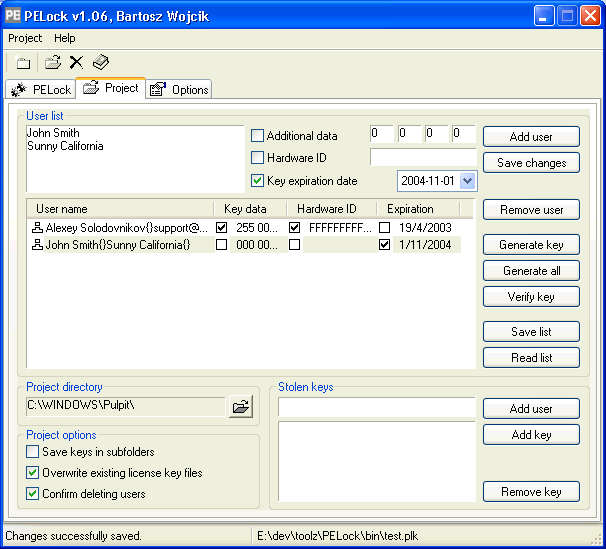Open the key expiration date dropdown

click(x=467, y=181)
